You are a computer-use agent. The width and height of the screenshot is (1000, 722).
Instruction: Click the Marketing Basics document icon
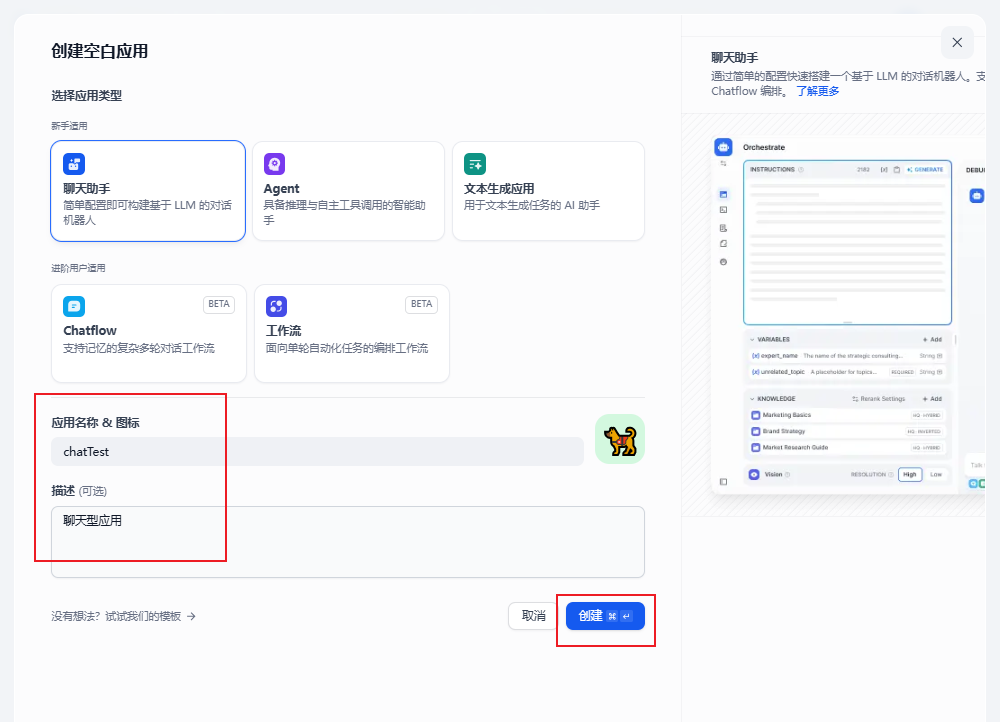[x=756, y=415]
